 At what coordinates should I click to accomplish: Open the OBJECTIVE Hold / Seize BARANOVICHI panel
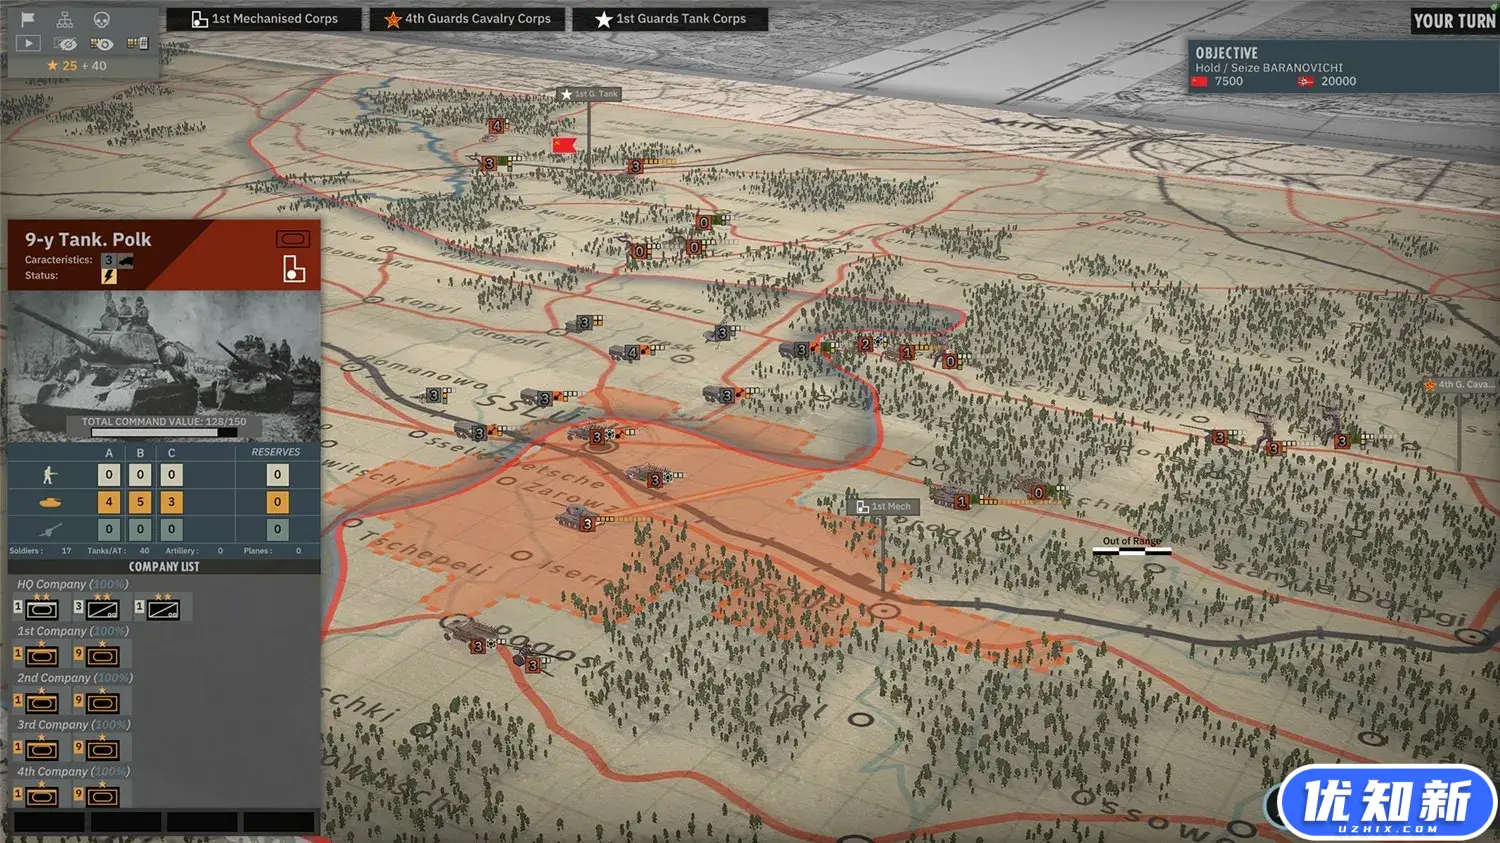pyautogui.click(x=1341, y=66)
